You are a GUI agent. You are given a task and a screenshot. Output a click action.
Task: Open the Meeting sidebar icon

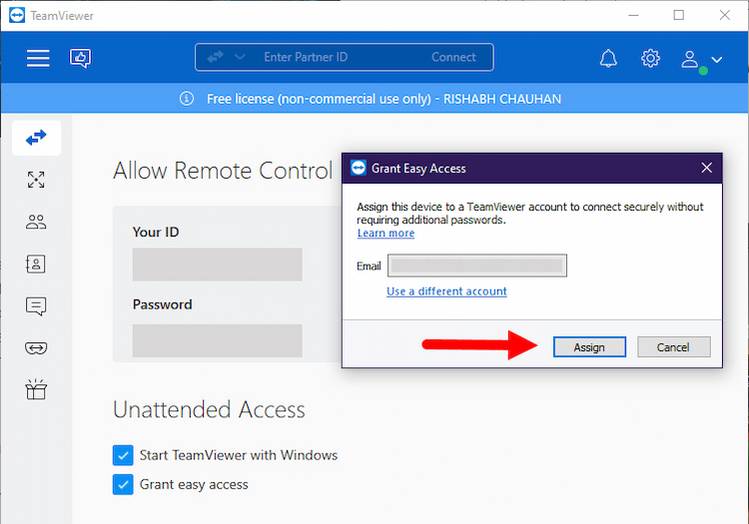point(36,222)
